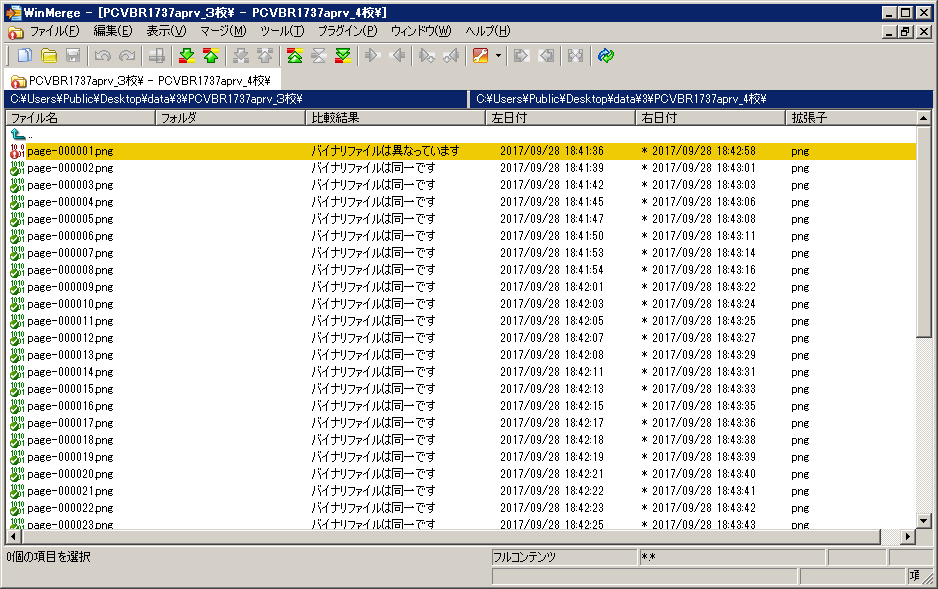The image size is (938, 589).
Task: Open the プラグイン(P) menu
Action: [x=348, y=31]
